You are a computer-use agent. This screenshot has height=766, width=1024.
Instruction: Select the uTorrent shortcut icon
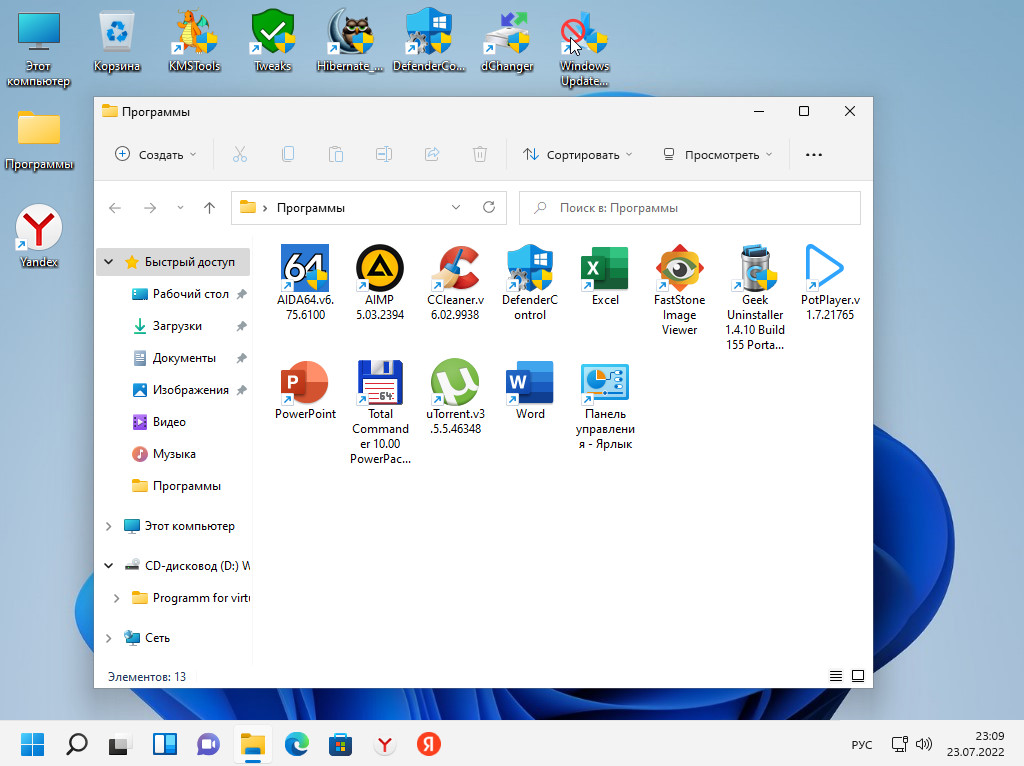pyautogui.click(x=455, y=397)
